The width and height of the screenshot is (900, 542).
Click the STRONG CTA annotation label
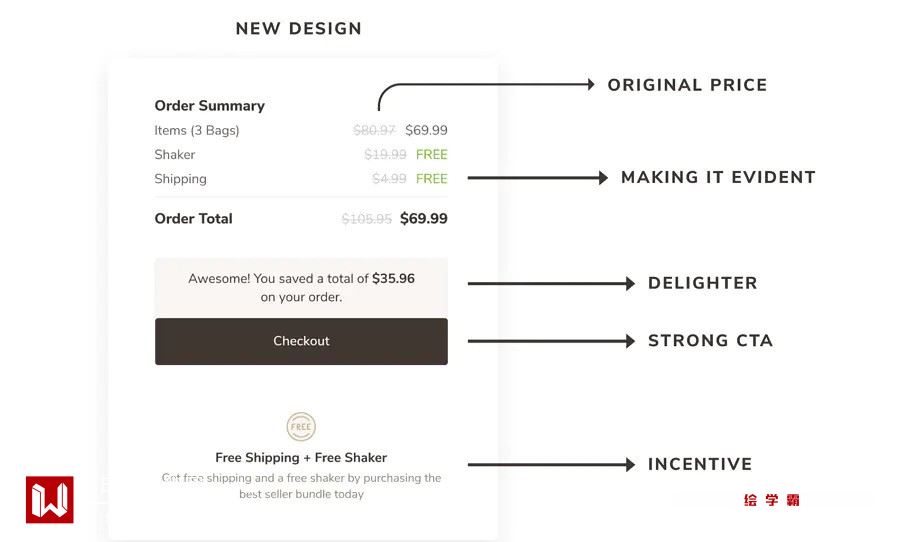710,341
